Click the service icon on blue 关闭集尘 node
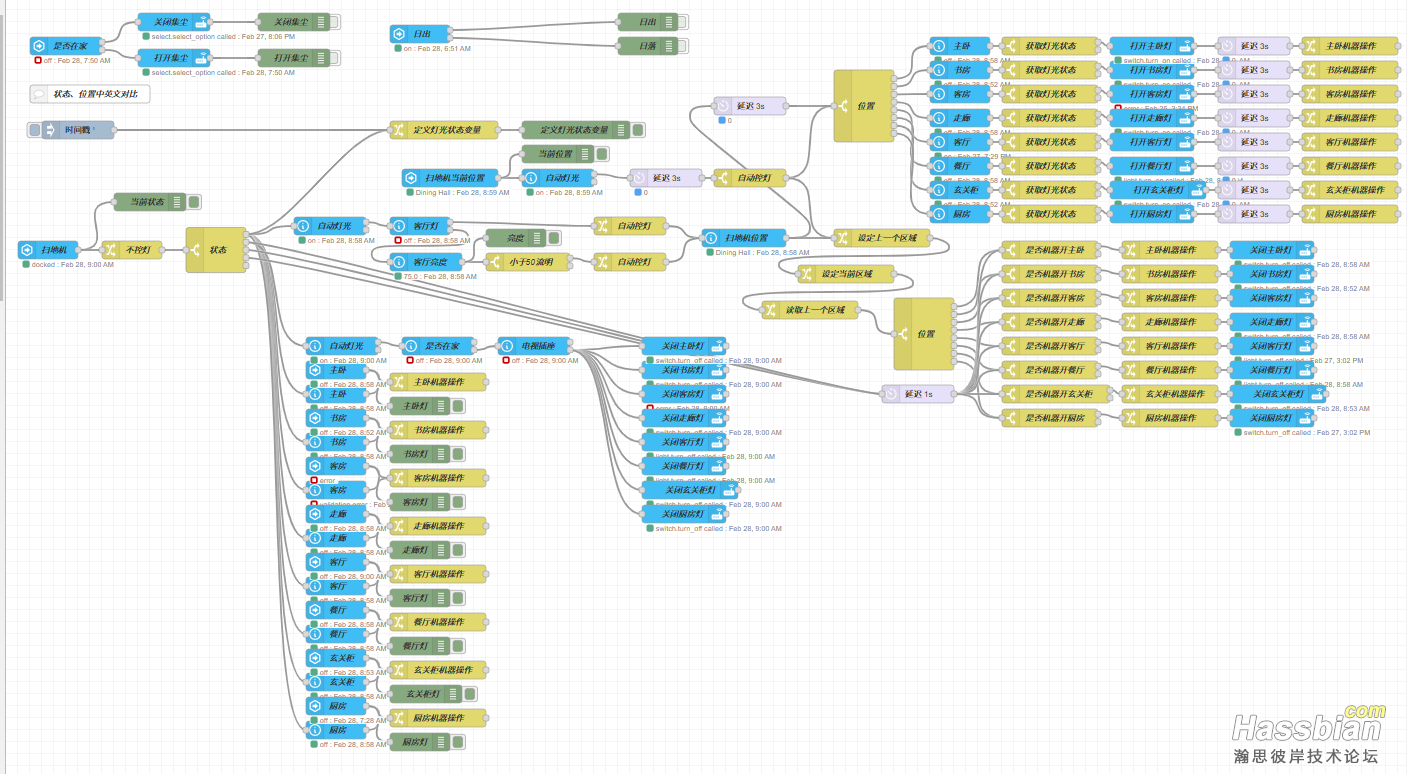The height and width of the screenshot is (774, 1407). [201, 22]
